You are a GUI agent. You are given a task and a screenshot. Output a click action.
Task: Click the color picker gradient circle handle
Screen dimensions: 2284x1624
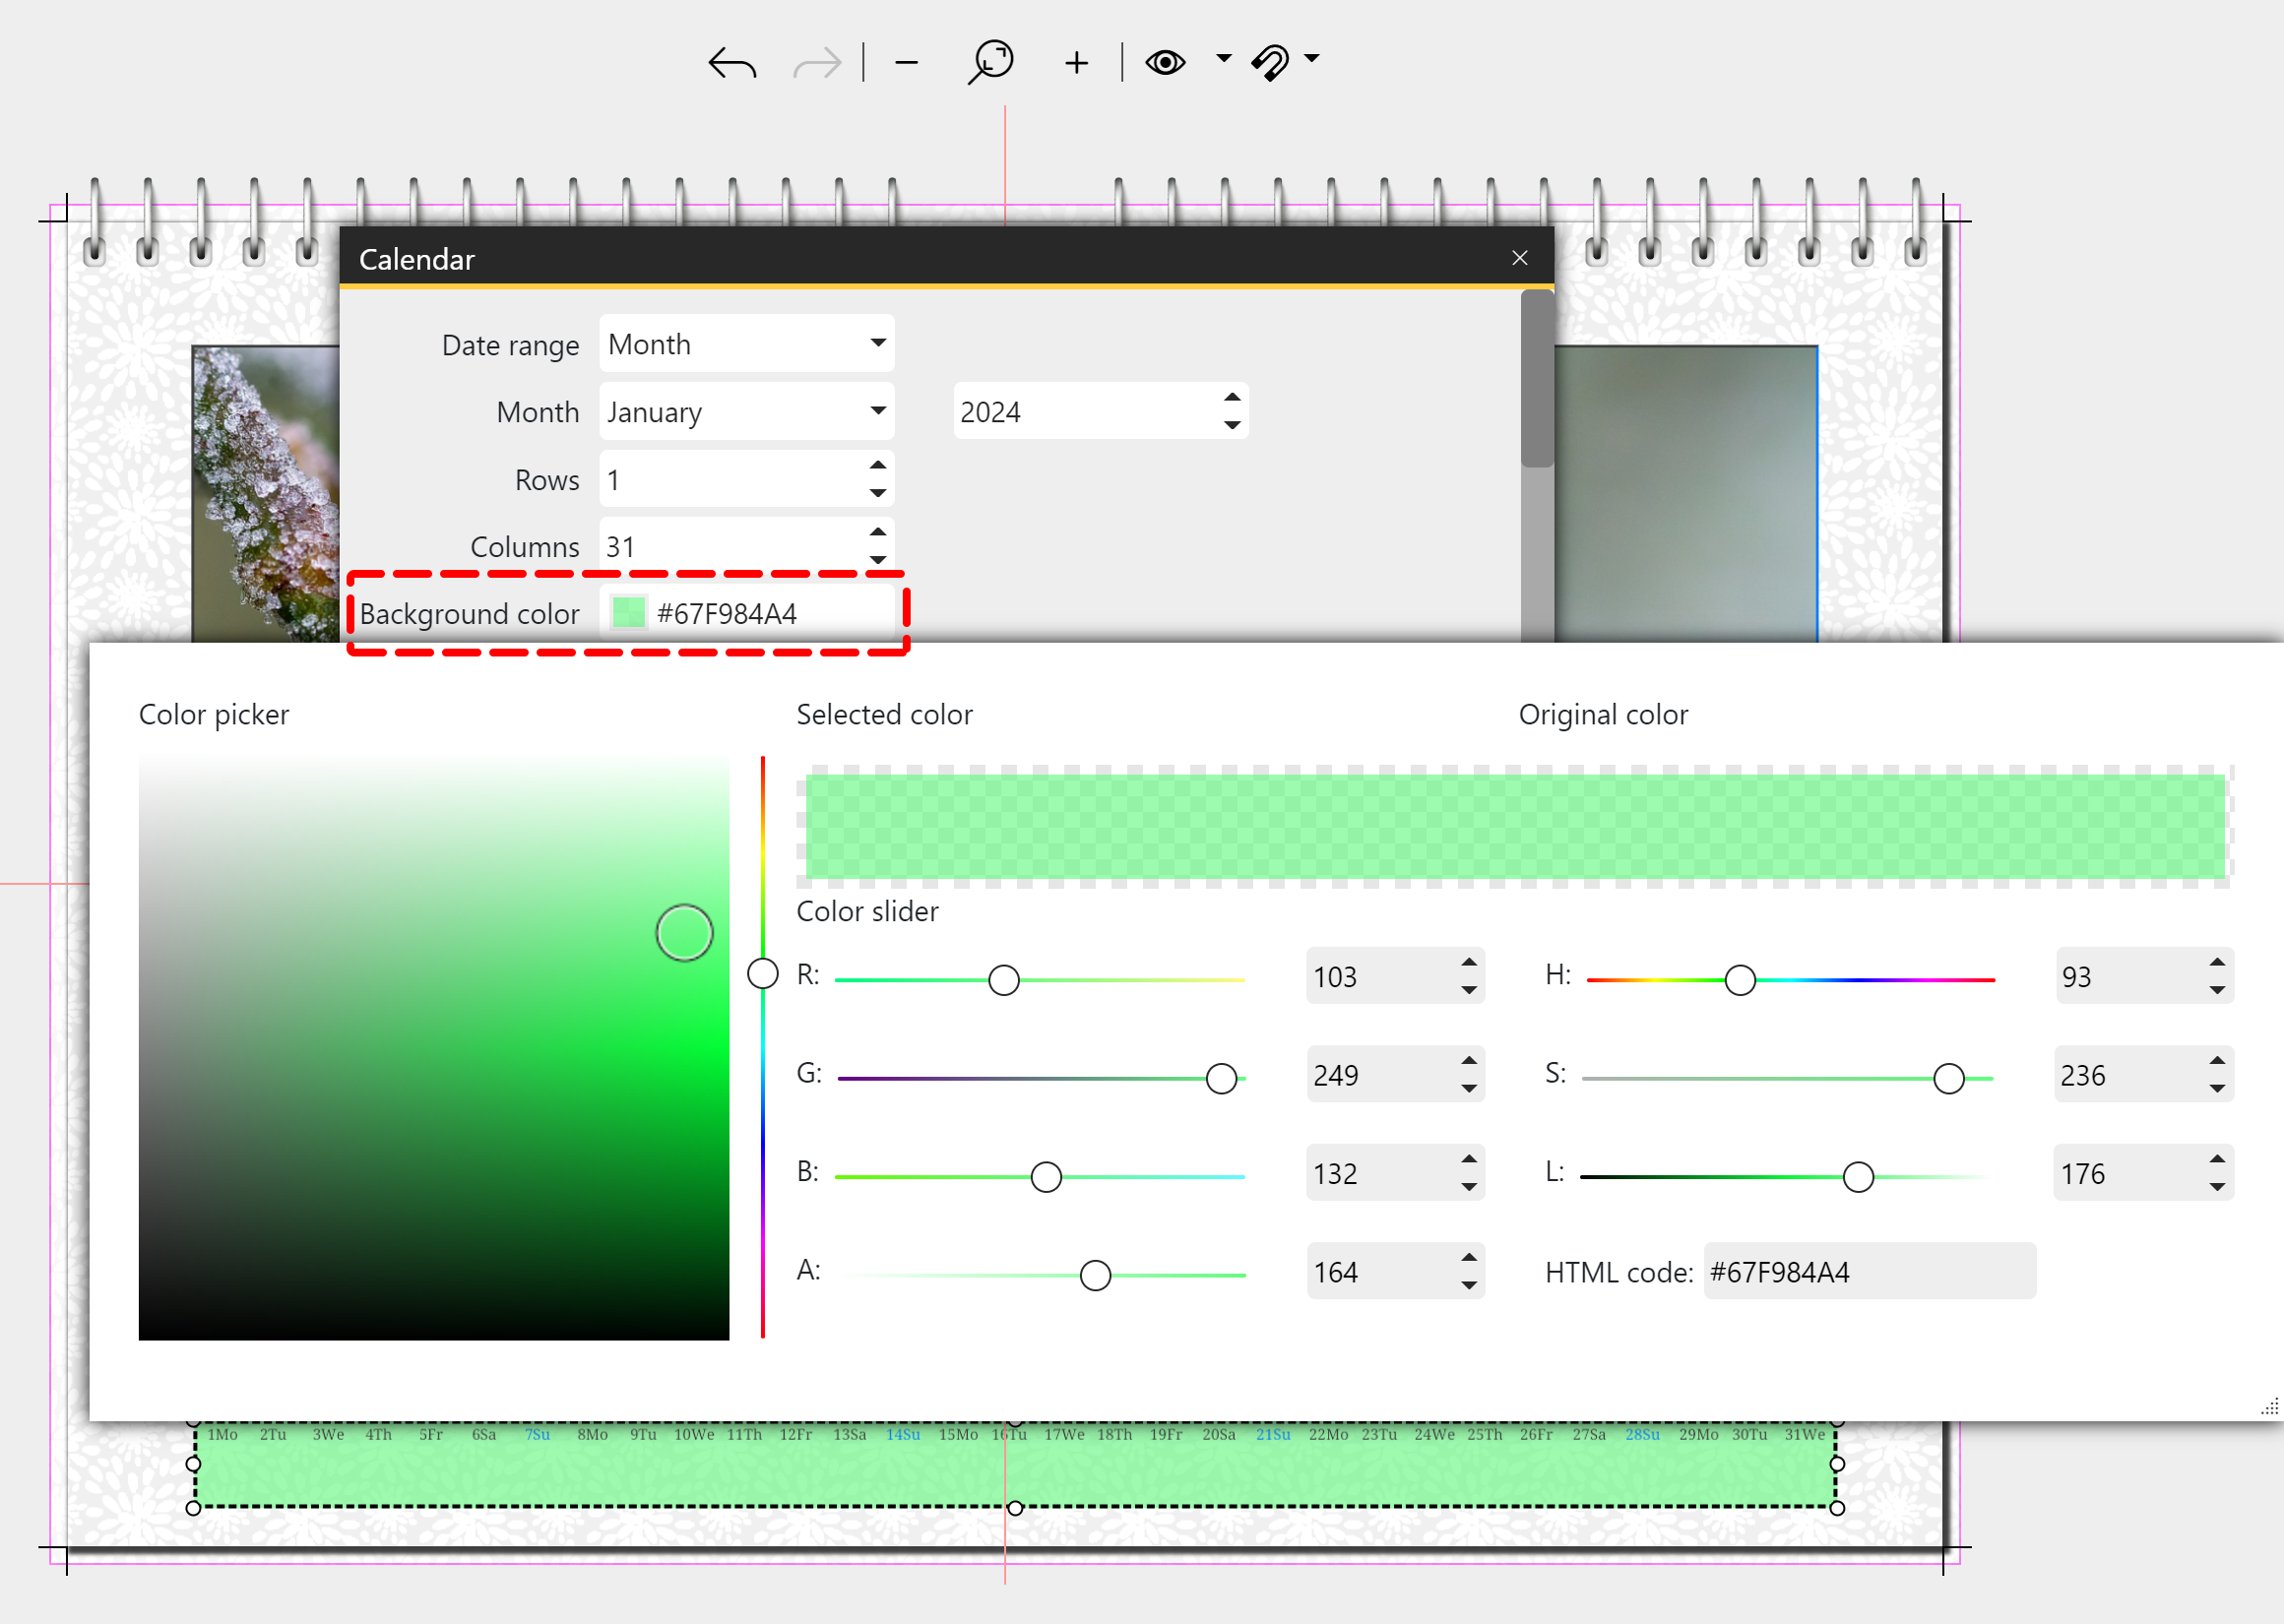coord(684,933)
